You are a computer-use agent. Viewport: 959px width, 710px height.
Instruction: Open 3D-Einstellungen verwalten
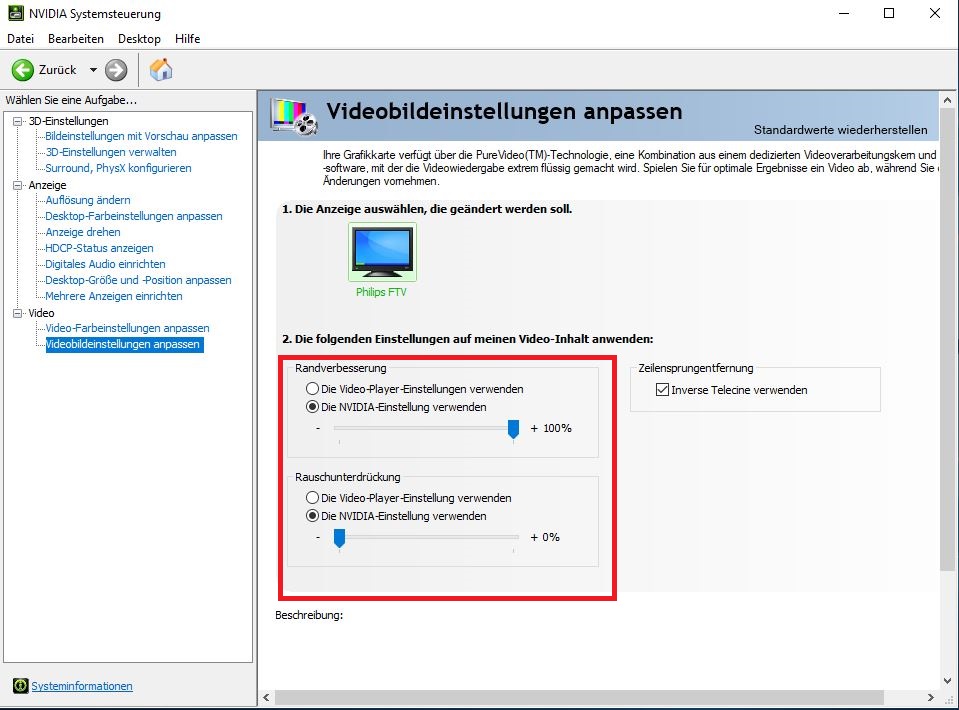pos(111,152)
